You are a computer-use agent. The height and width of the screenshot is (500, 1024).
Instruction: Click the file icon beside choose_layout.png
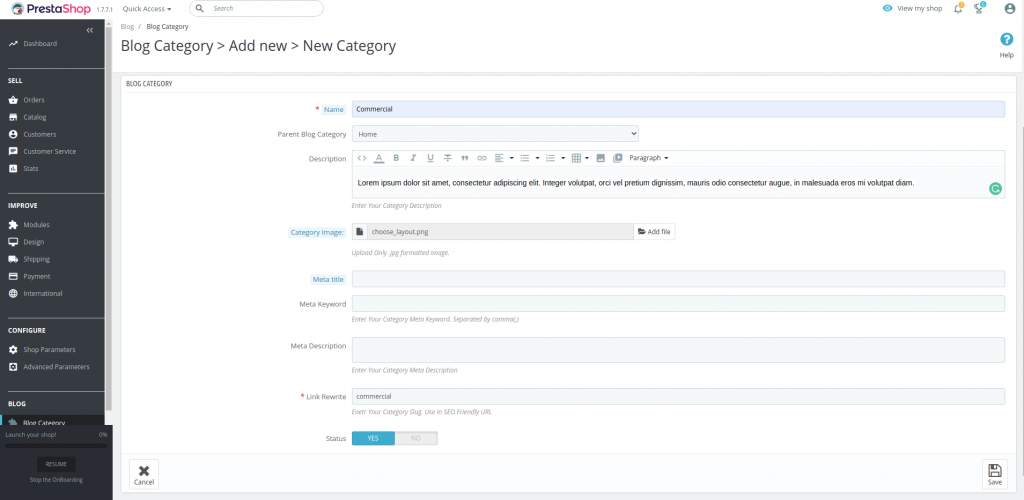(x=360, y=232)
